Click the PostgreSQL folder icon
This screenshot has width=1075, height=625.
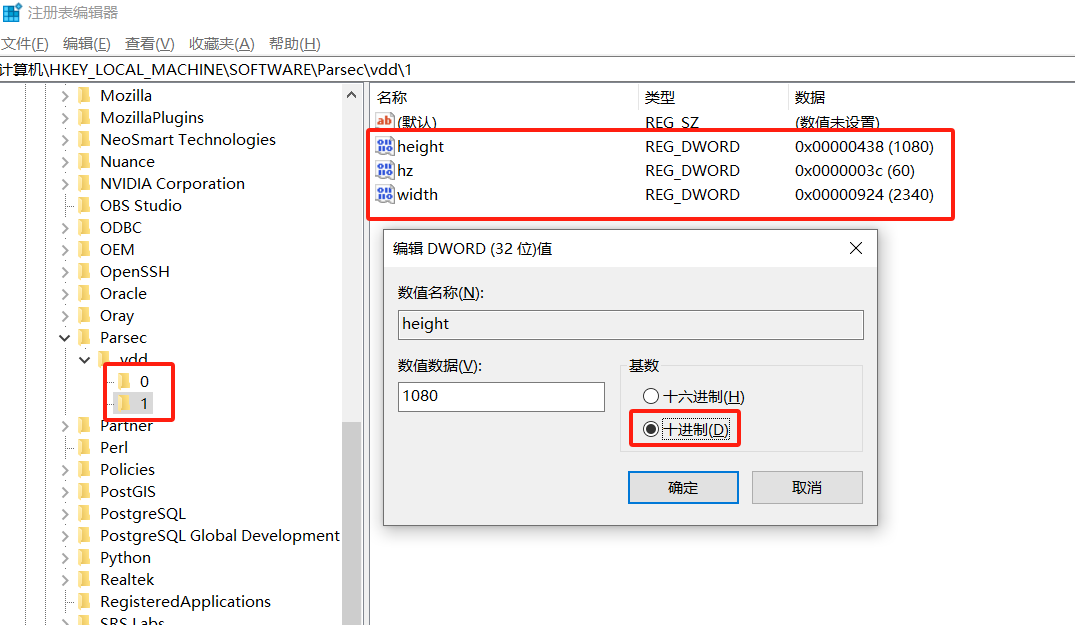pyautogui.click(x=85, y=513)
